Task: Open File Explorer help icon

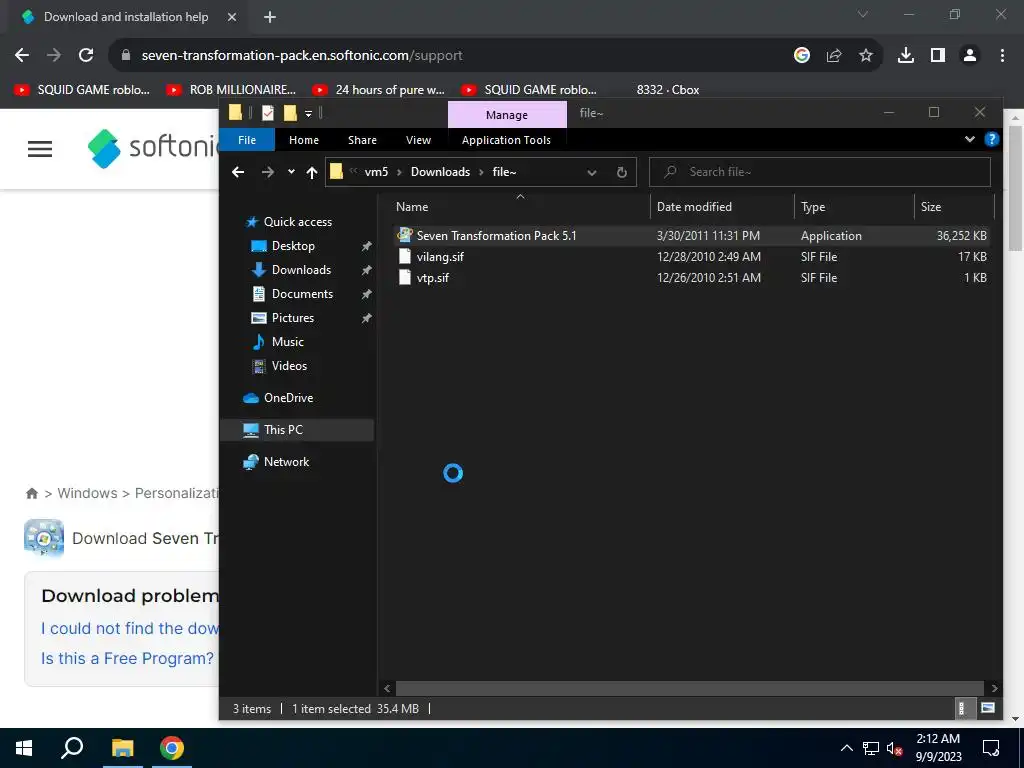Action: pos(991,139)
